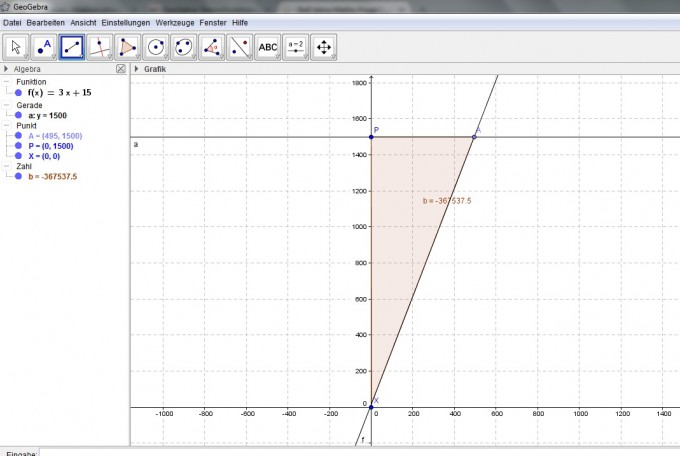680x456 pixels.
Task: Select the Reflect about line tool
Action: click(240, 46)
